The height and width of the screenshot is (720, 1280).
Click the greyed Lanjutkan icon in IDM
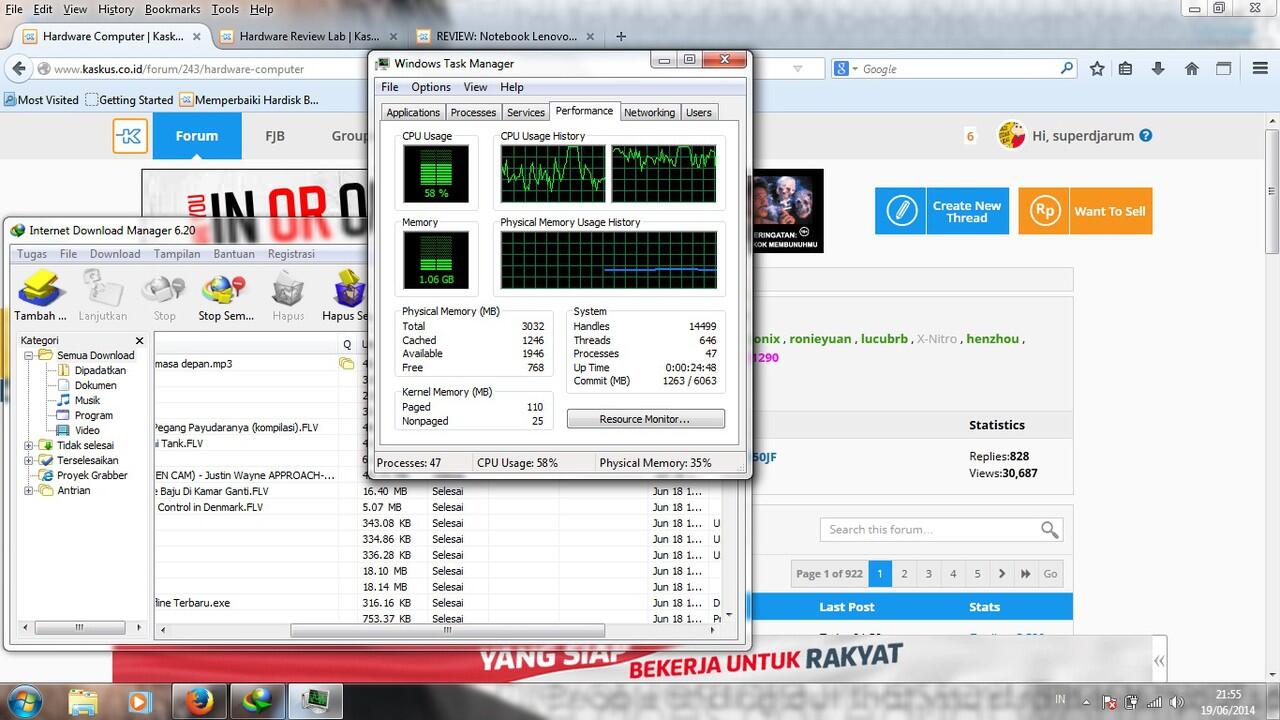[x=102, y=290]
